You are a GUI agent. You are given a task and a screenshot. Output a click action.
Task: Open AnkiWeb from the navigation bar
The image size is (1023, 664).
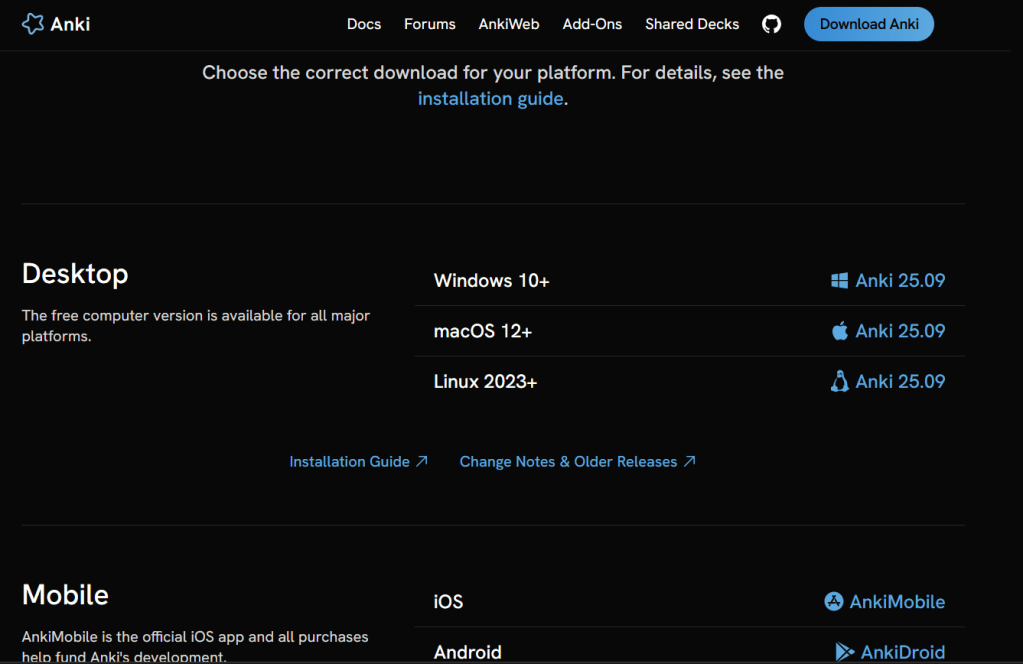point(509,24)
